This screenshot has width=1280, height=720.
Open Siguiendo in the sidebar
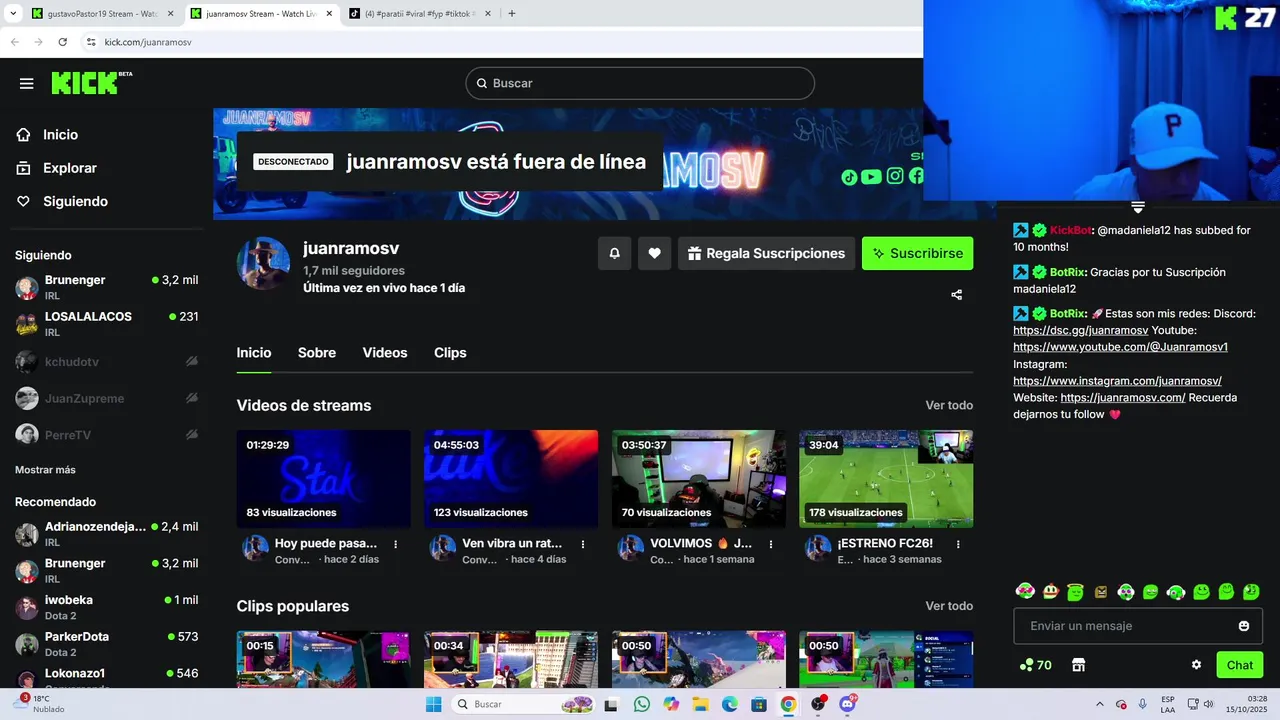(75, 201)
